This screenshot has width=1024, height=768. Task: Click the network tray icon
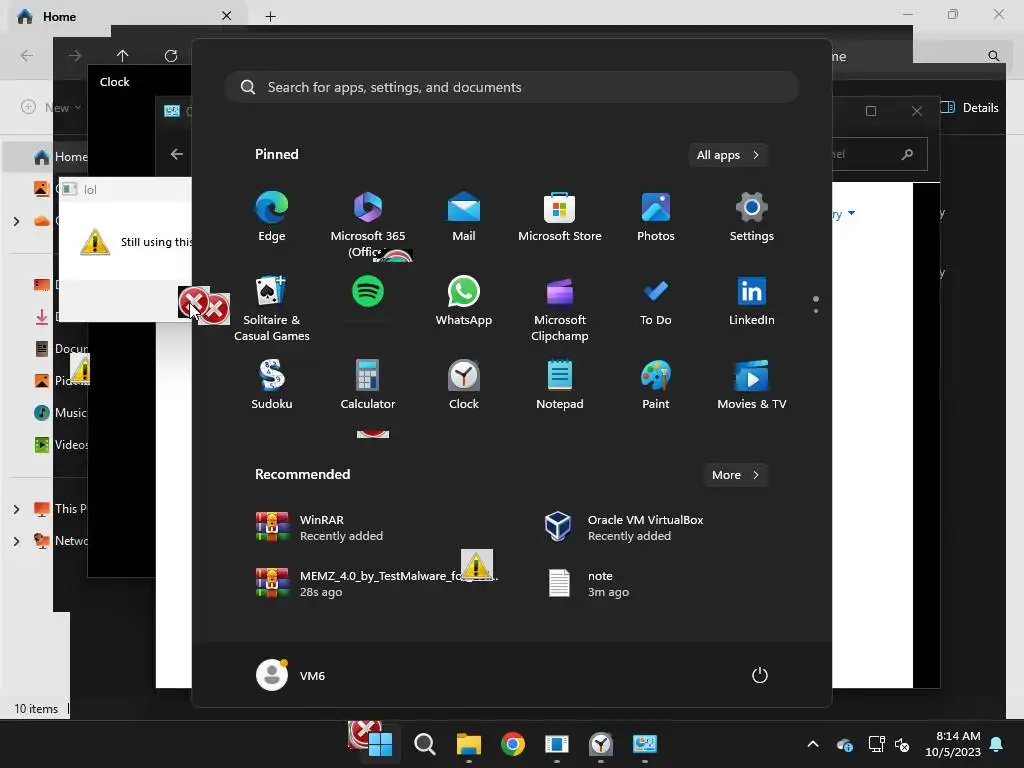coord(876,744)
